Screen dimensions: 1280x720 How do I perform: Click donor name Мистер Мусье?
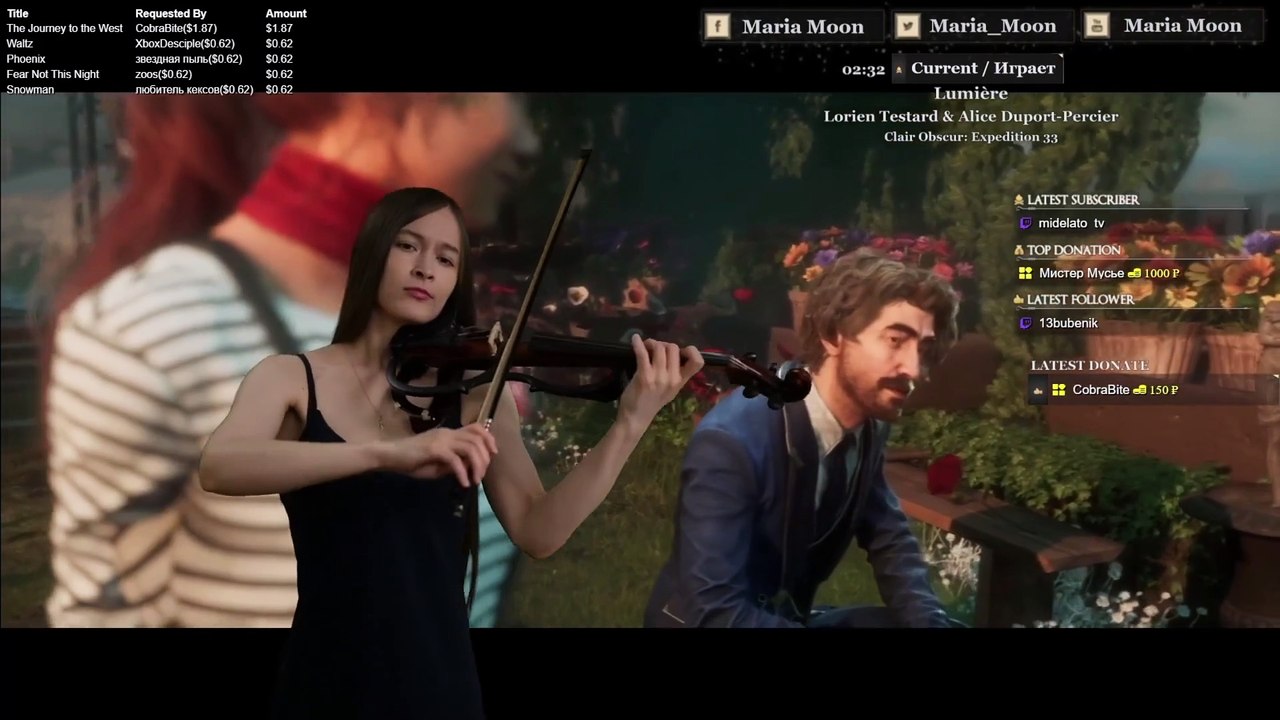click(x=1082, y=273)
